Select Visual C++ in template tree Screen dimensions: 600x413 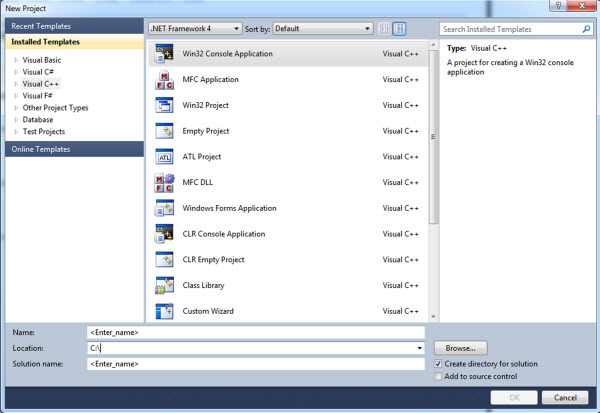41,84
